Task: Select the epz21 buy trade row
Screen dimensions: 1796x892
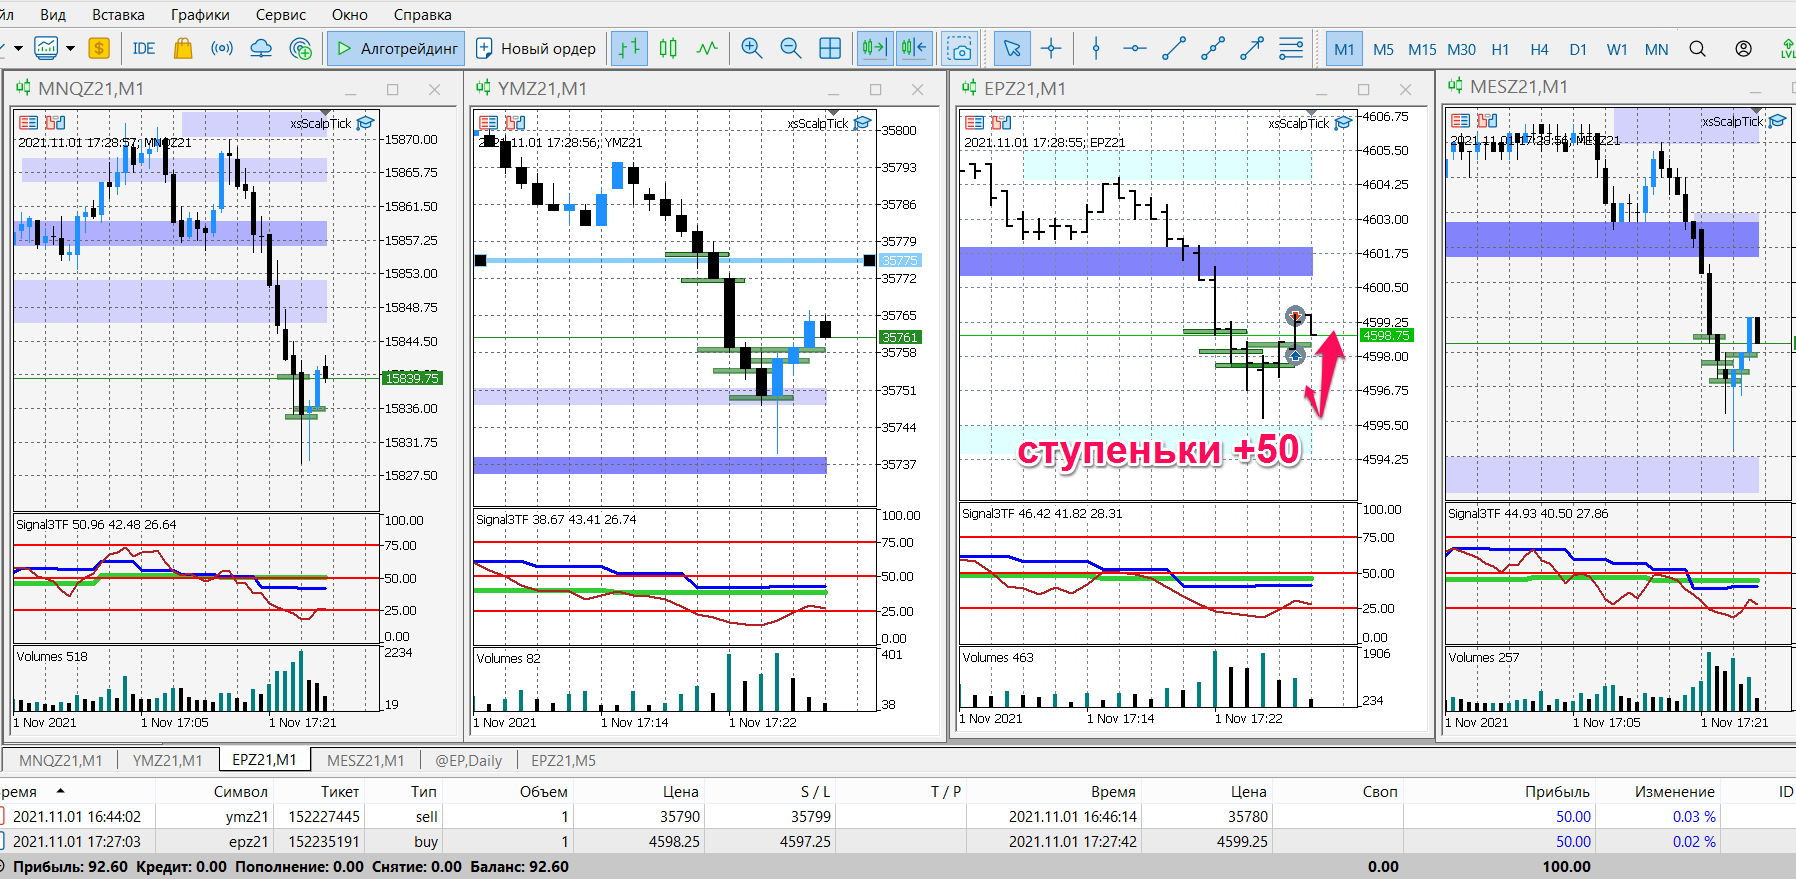Action: click(898, 841)
